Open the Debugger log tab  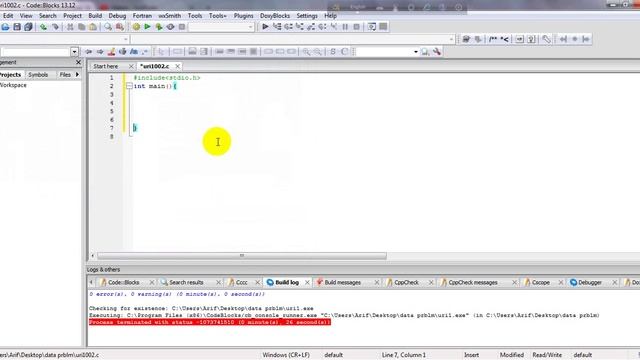click(589, 282)
